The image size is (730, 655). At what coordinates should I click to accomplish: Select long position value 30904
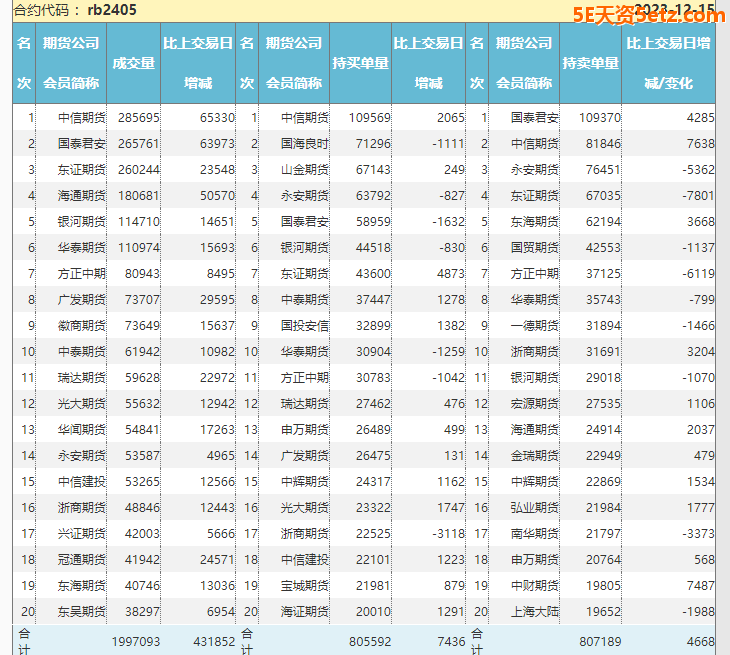pyautogui.click(x=373, y=351)
